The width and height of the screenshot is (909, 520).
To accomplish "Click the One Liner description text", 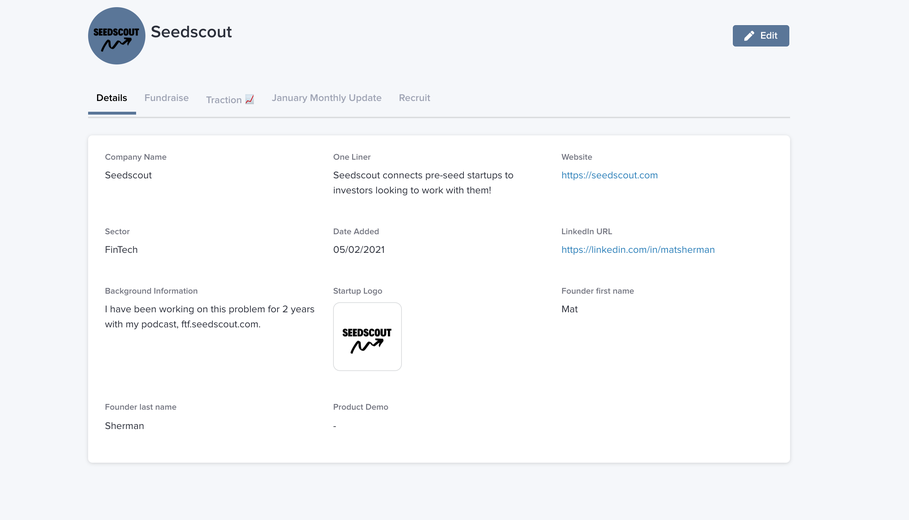I will pos(423,183).
